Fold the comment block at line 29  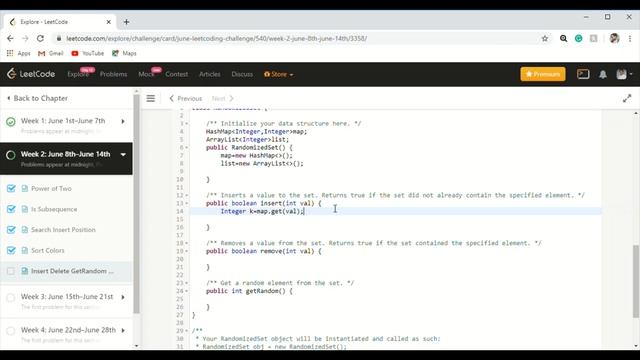(187, 331)
